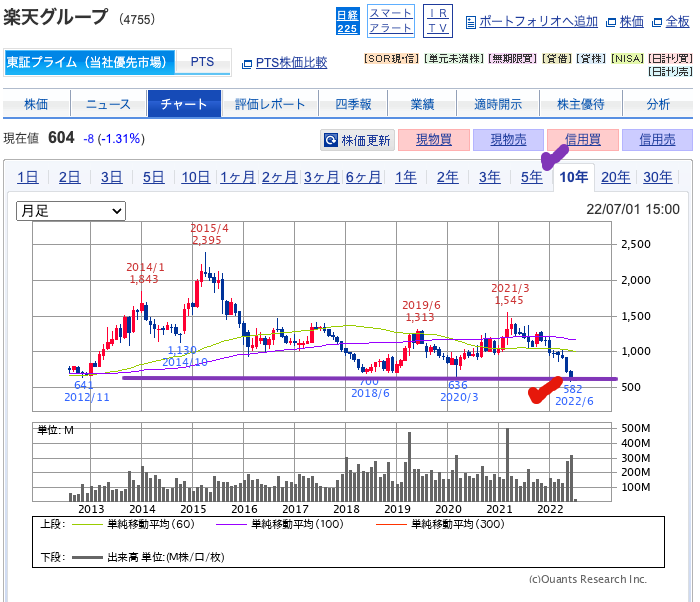Click the 全板 popup window icon

pos(657,22)
